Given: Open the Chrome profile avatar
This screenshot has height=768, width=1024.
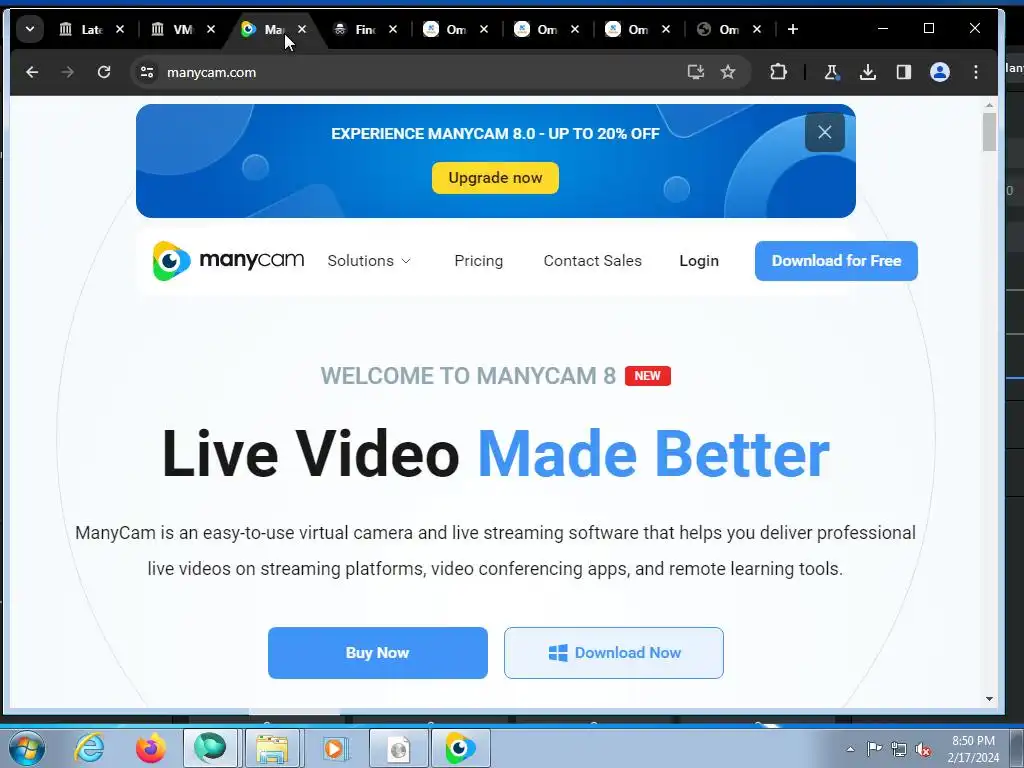Looking at the screenshot, I should pyautogui.click(x=940, y=72).
